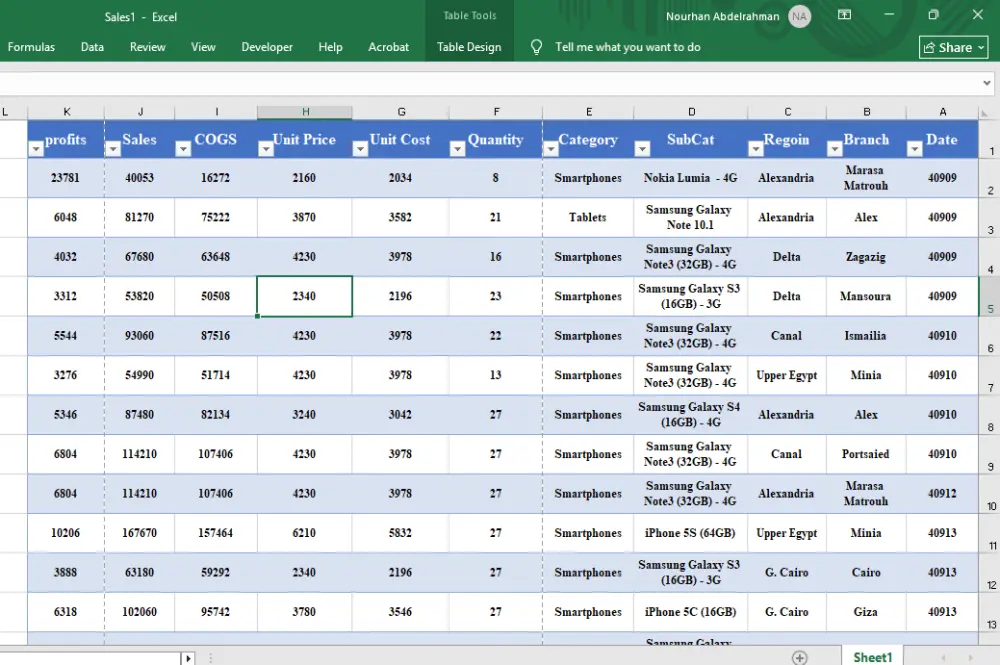Viewport: 1000px width, 665px height.
Task: Select the Mansoura branch cell
Action: (x=866, y=296)
